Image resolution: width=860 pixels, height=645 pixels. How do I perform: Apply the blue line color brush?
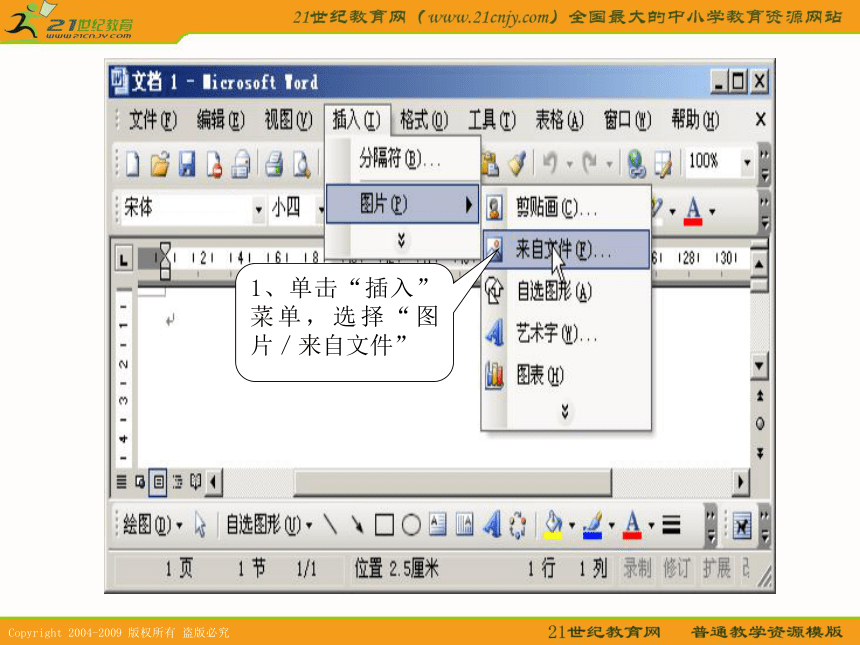point(593,525)
